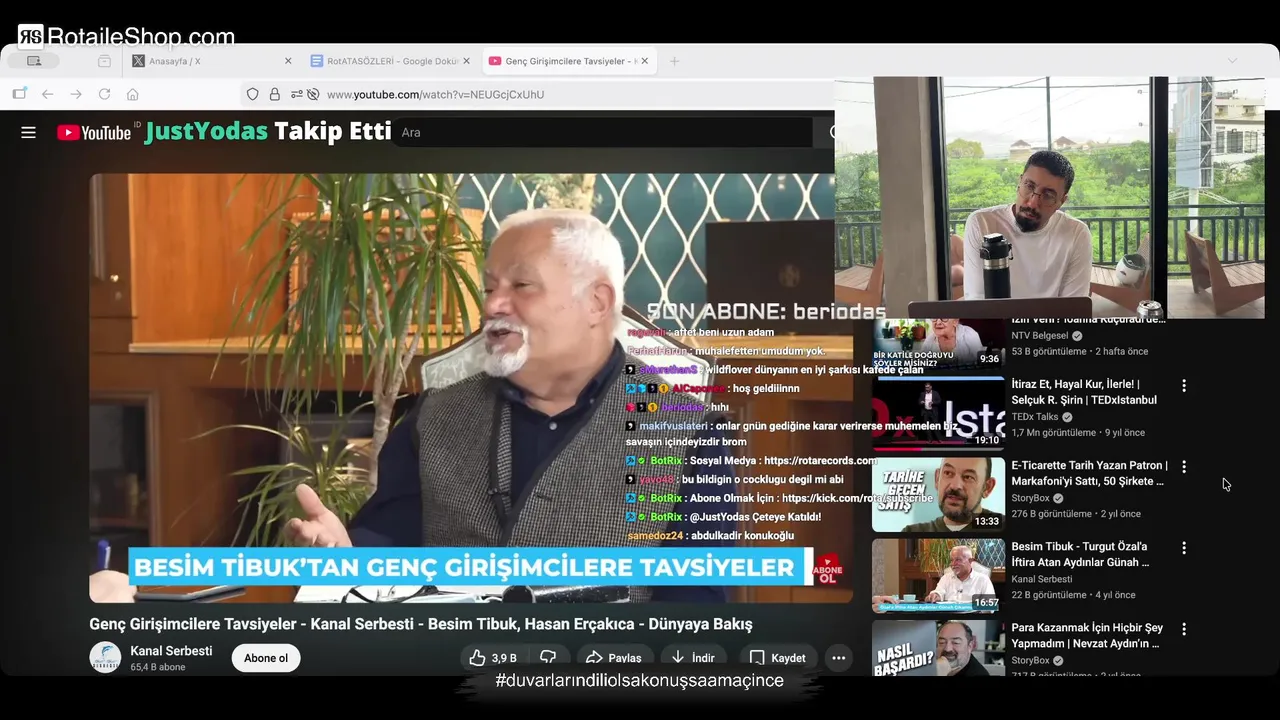Image resolution: width=1280 pixels, height=720 pixels.
Task: Open options for the Besim Tibuk - Turgut Özal'a video
Action: point(1184,548)
